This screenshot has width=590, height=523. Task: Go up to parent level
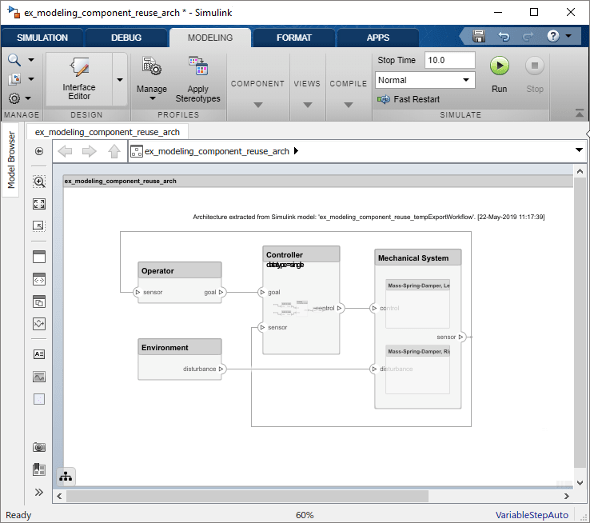114,151
